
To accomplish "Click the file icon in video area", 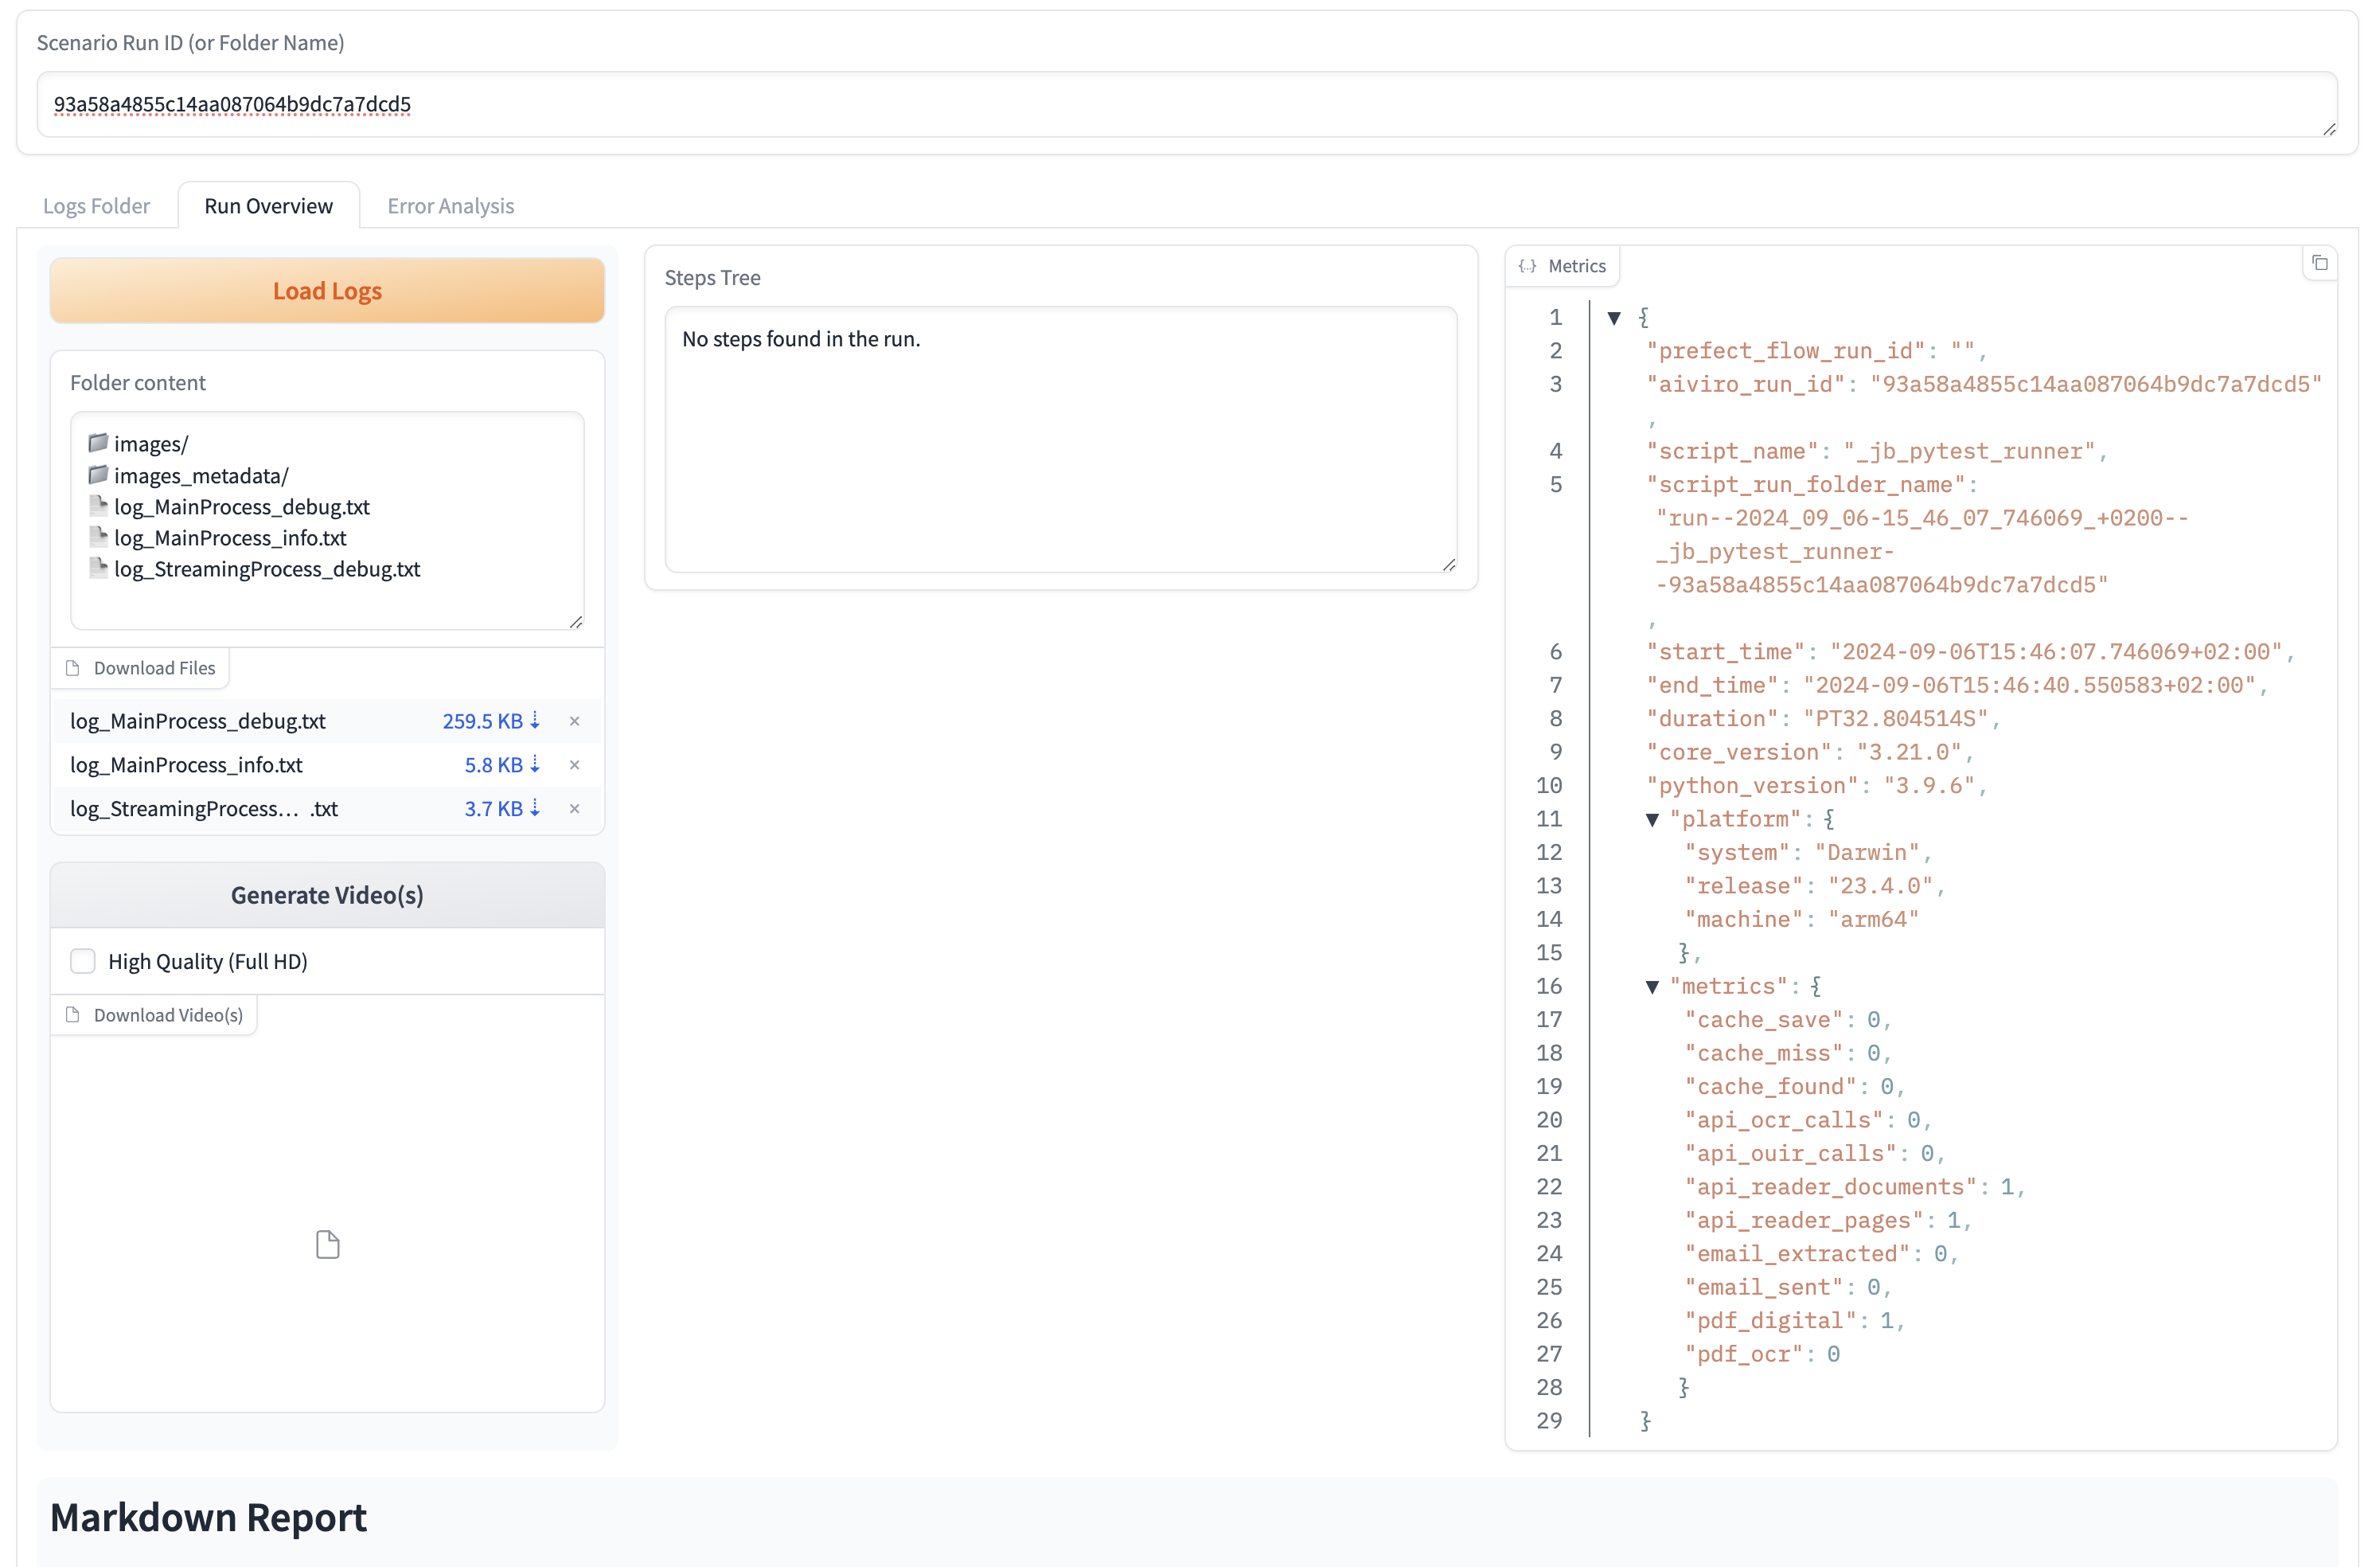I will (x=328, y=1244).
